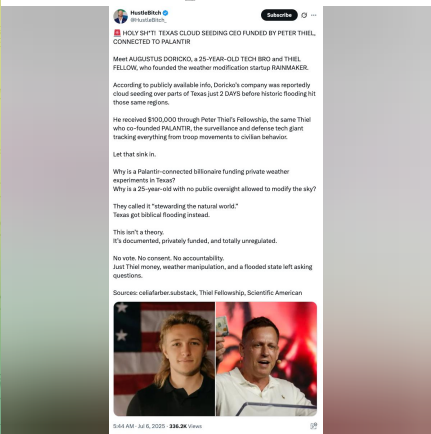
Task: Click the drag handle above the post
Action: [x=190, y=0]
